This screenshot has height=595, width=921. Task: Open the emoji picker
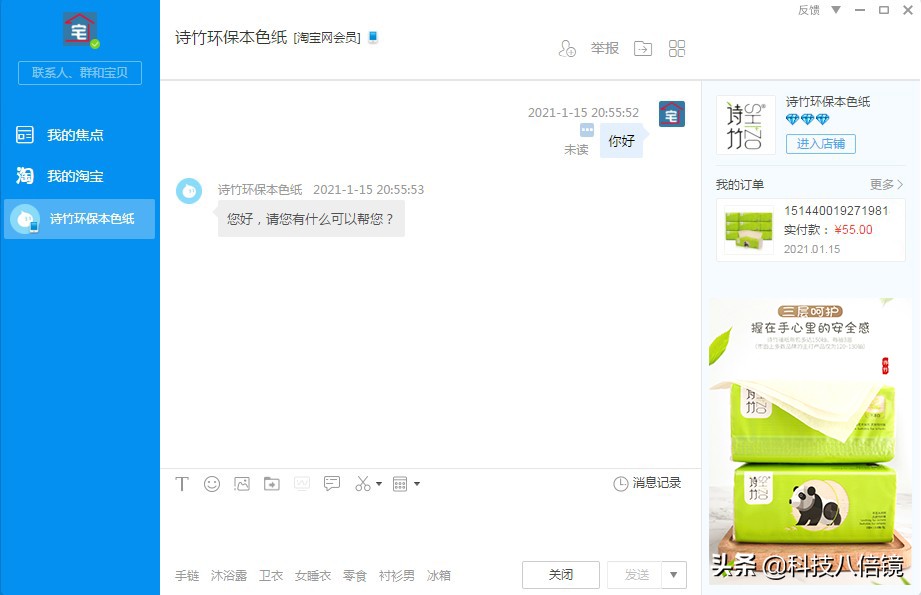coord(212,483)
